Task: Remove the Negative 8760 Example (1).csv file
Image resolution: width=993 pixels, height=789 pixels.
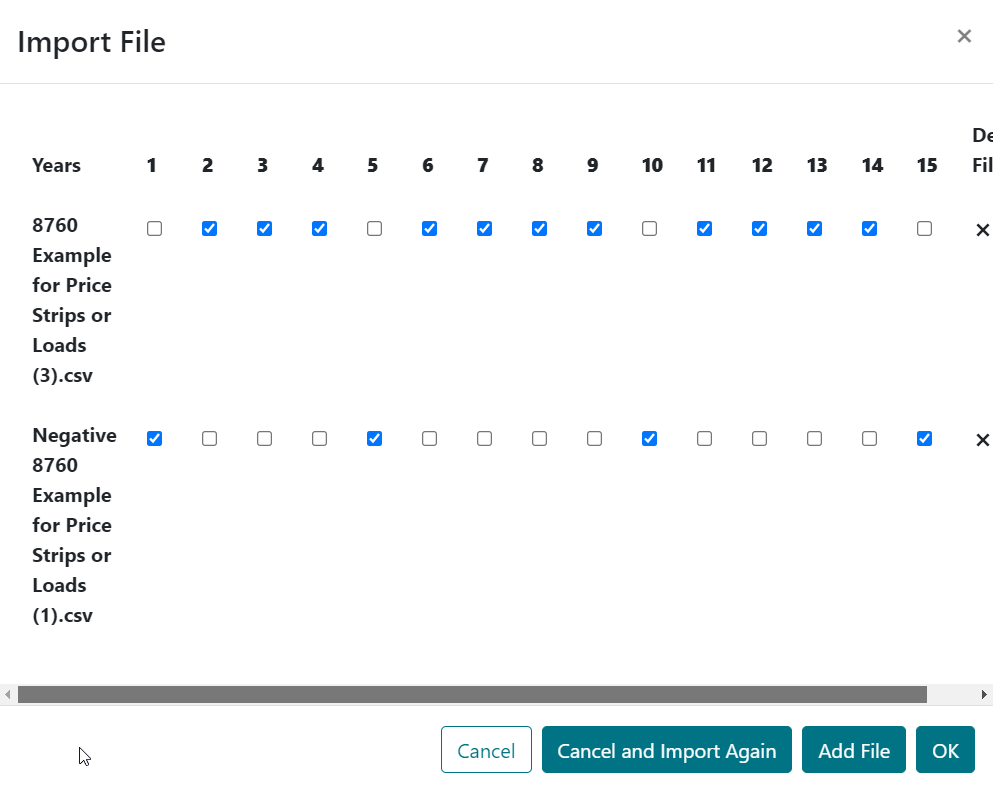Action: (x=982, y=439)
